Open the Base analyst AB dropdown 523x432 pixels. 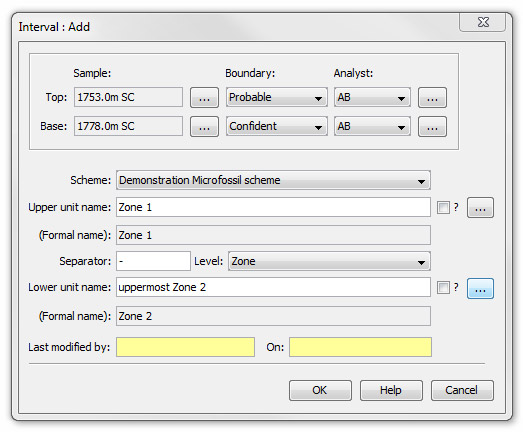(372, 126)
